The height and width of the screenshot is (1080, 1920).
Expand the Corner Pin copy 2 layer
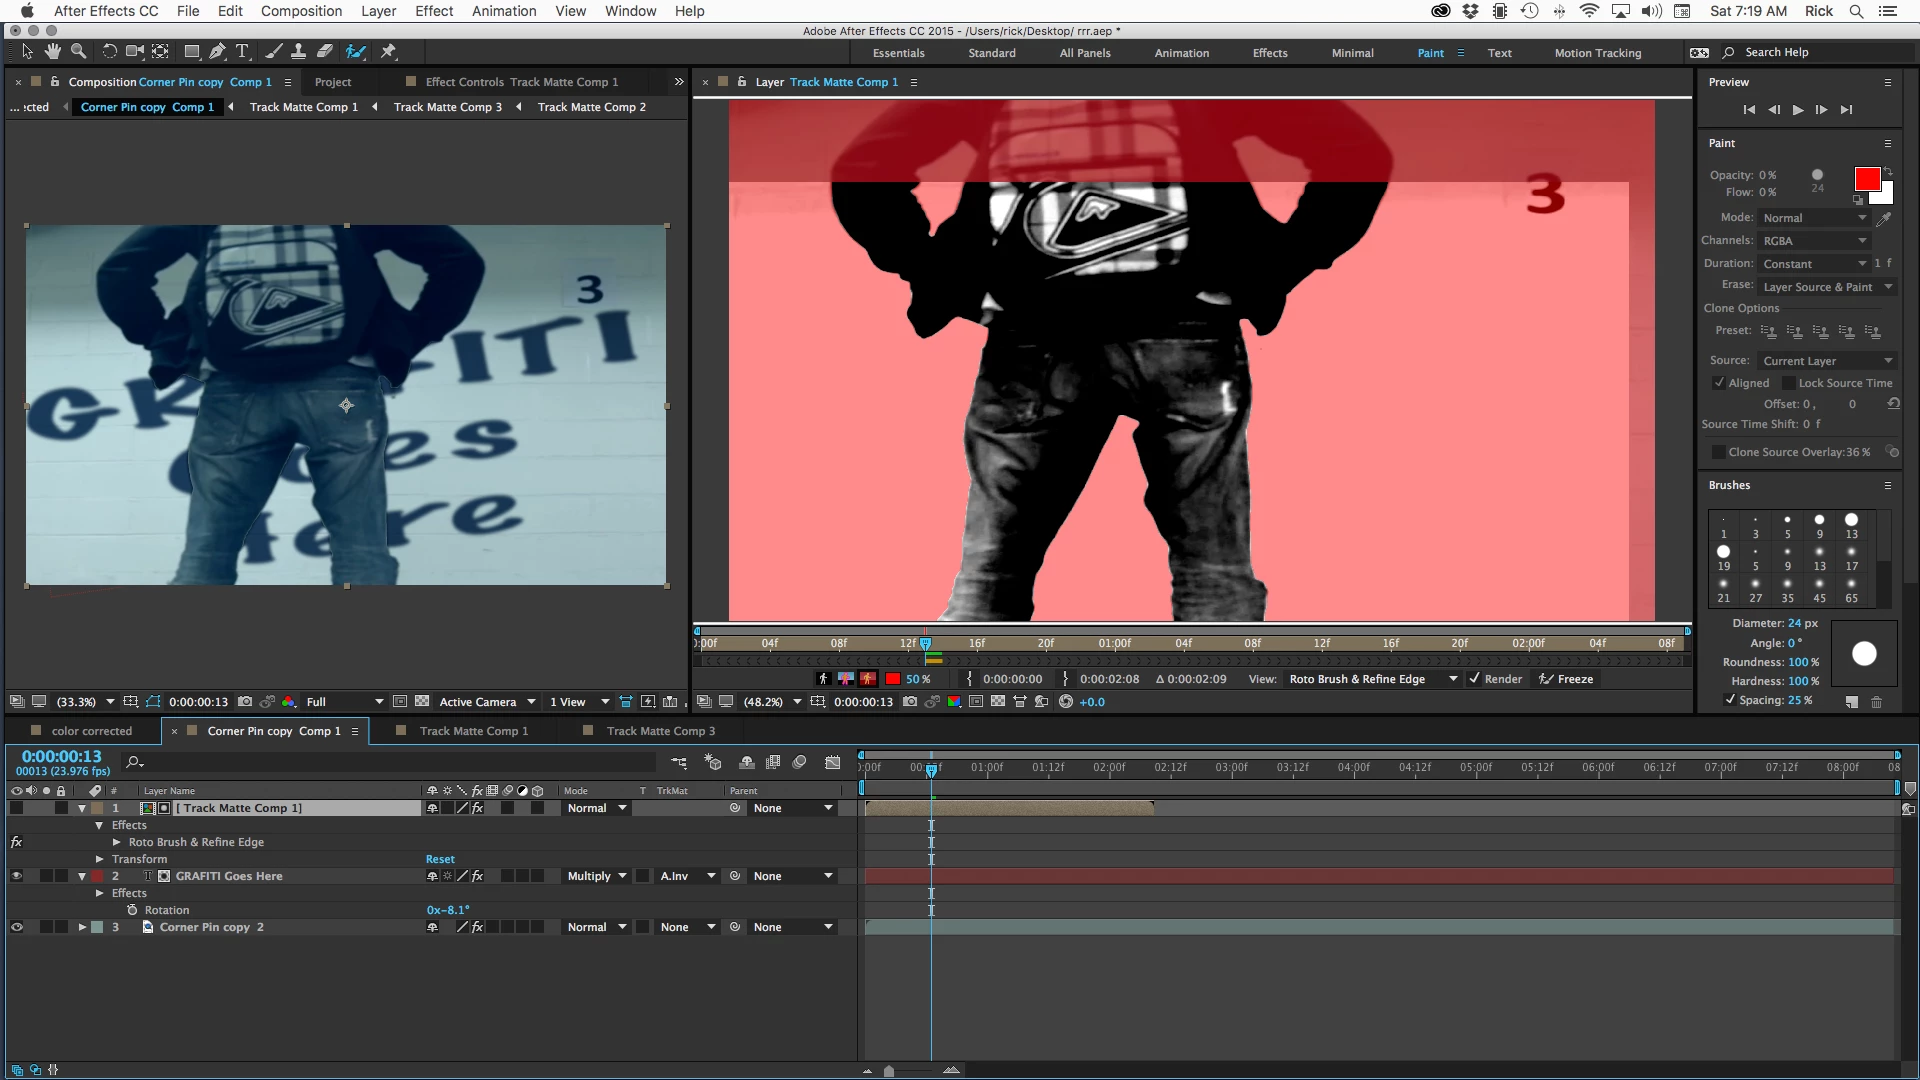(x=82, y=927)
